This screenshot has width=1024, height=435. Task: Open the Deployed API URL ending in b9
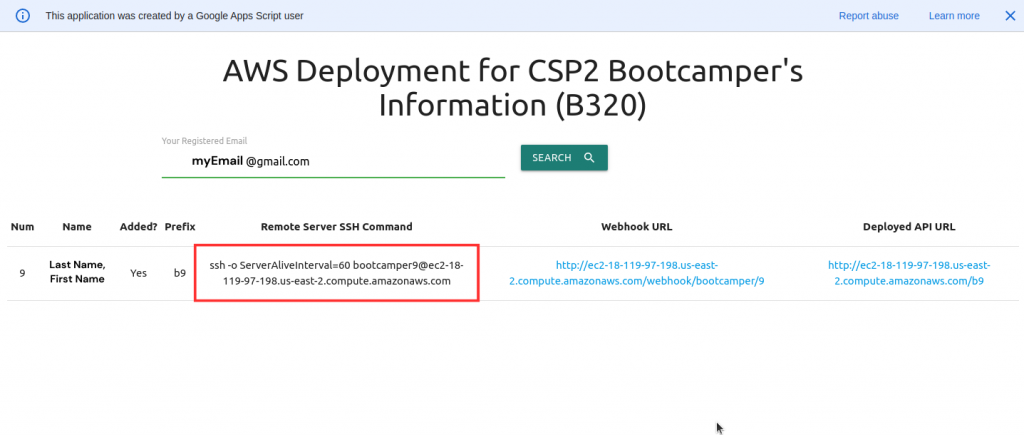coord(909,273)
